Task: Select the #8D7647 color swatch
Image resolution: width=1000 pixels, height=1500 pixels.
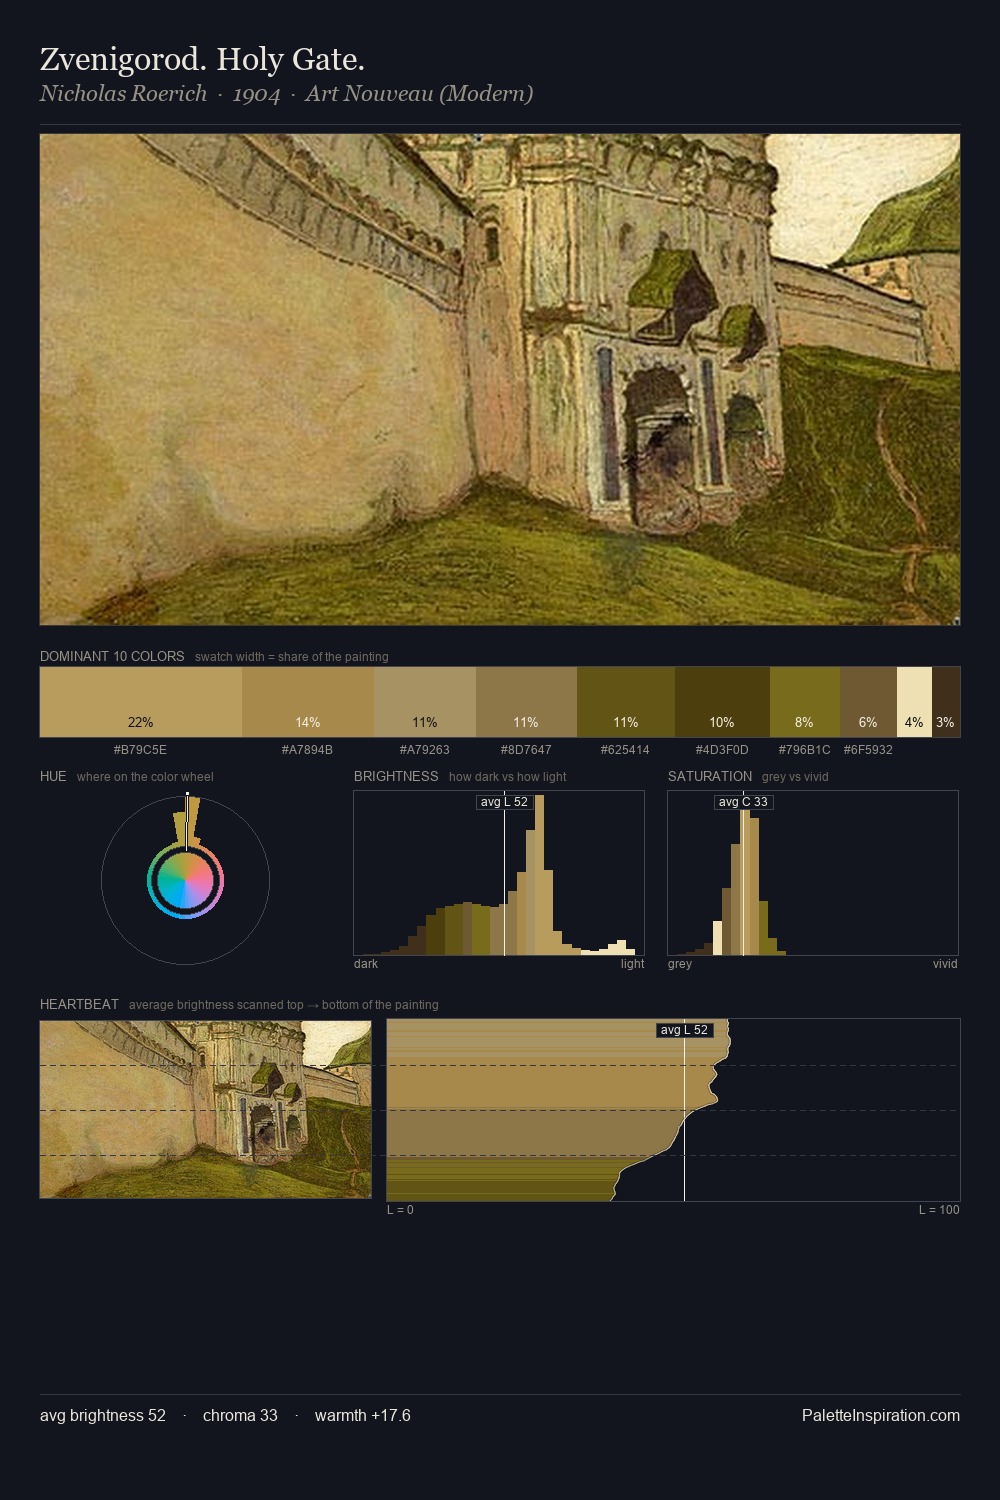Action: [x=526, y=702]
